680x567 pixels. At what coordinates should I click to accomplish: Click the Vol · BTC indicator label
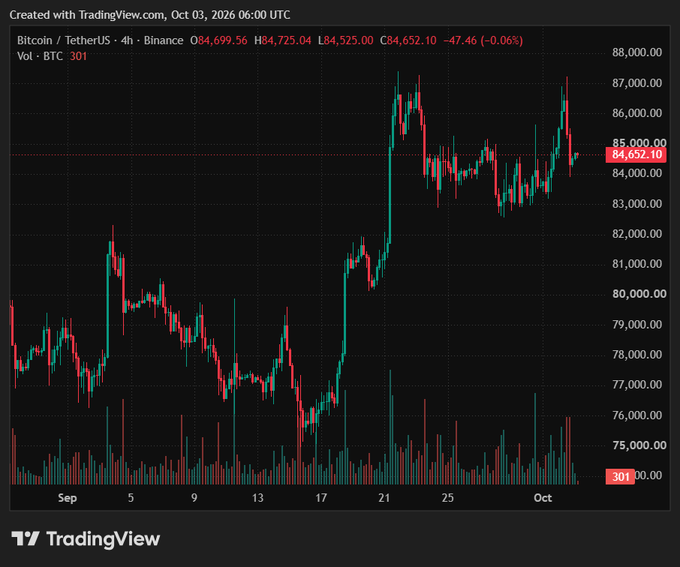click(x=40, y=56)
